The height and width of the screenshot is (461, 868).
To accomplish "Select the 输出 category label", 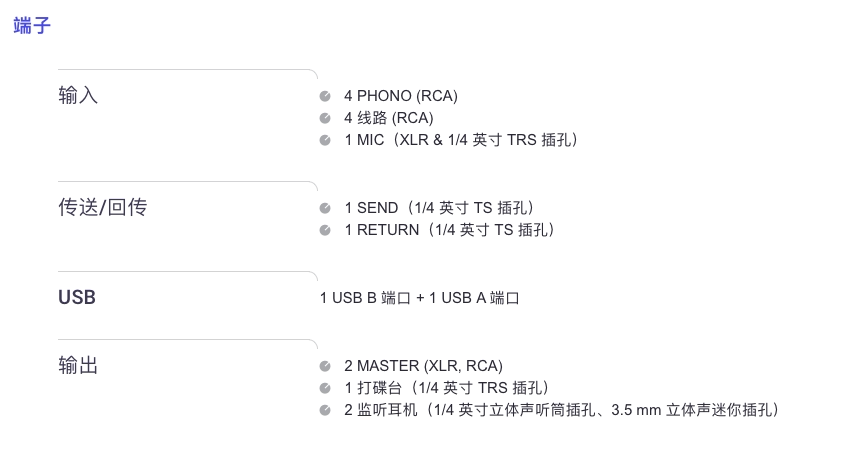I will [78, 366].
